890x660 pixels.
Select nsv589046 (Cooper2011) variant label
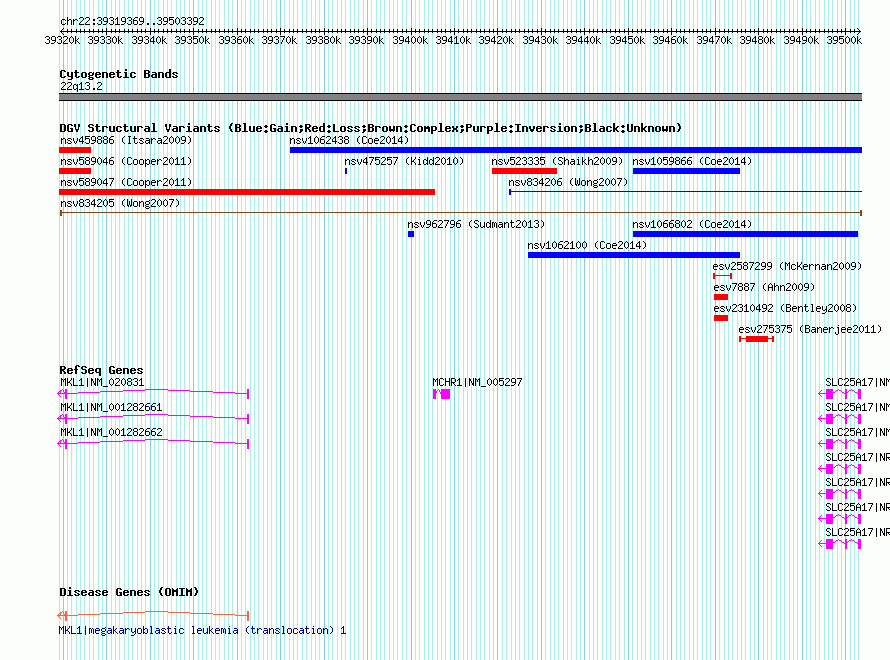[x=126, y=161]
